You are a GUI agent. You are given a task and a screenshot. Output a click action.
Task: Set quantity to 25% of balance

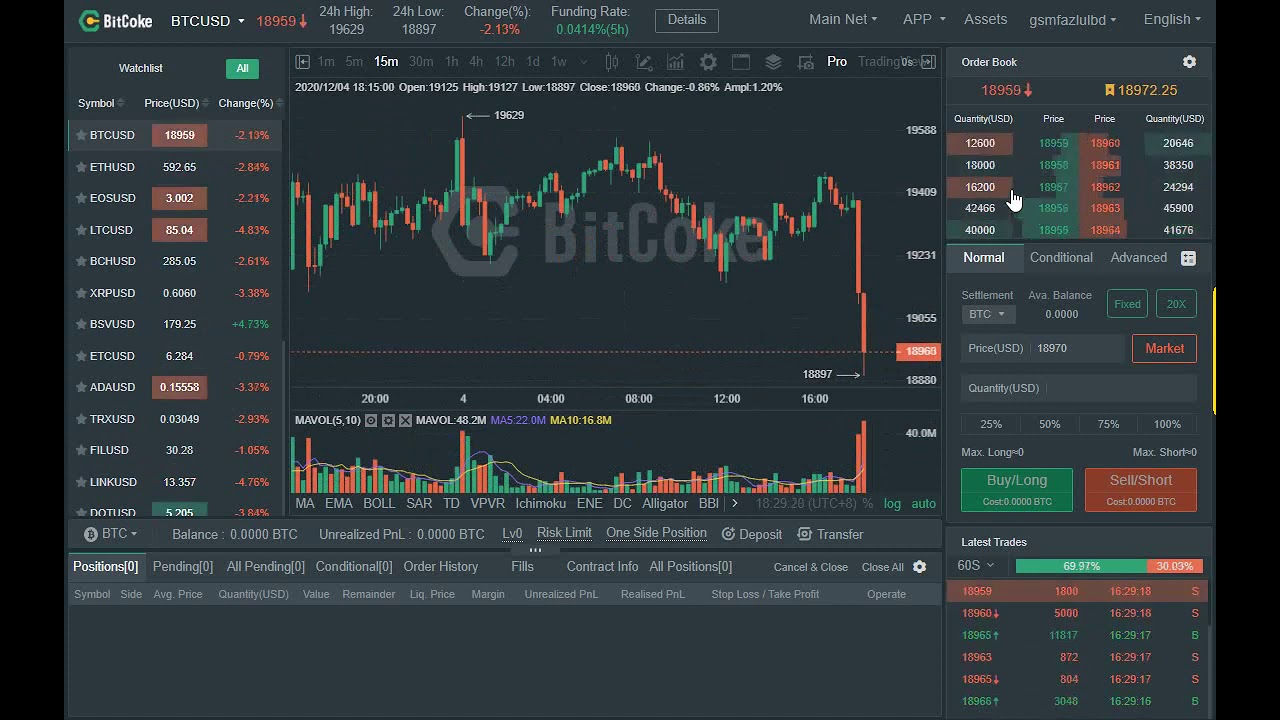tap(991, 424)
